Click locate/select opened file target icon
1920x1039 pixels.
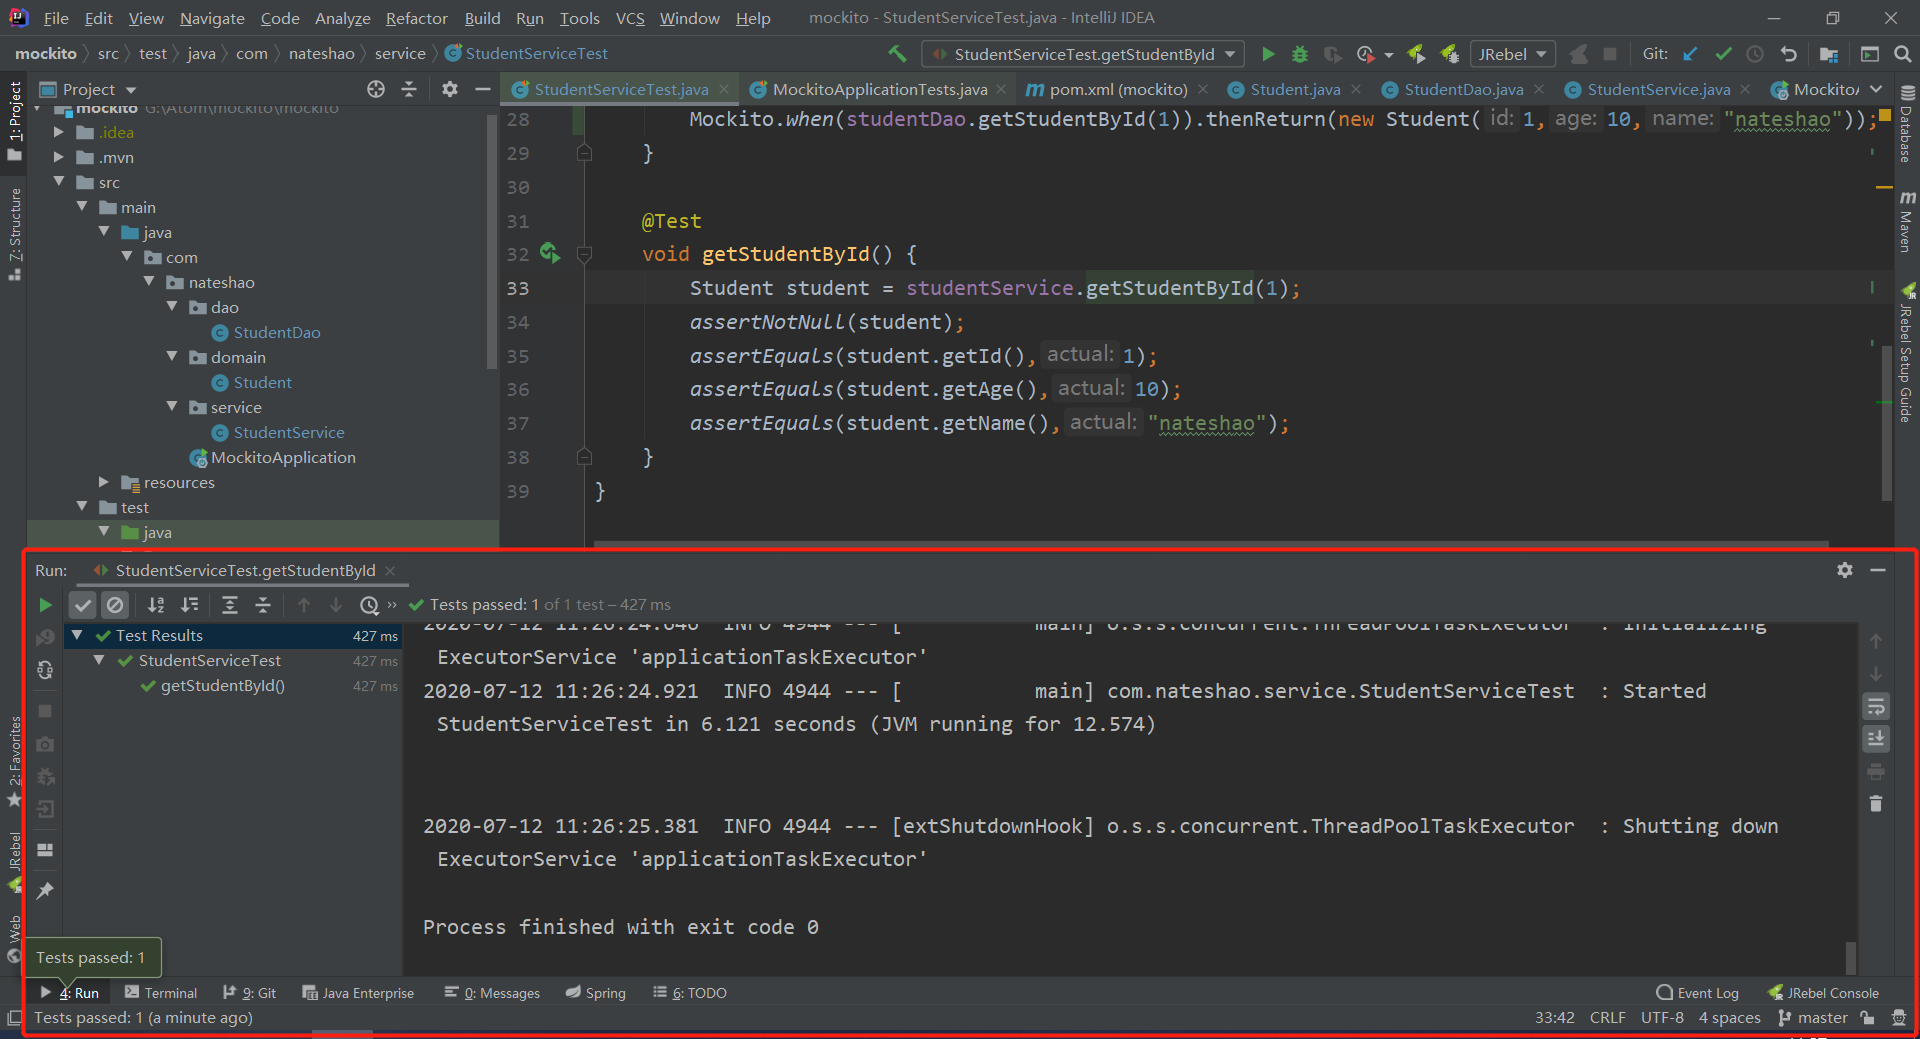pyautogui.click(x=376, y=89)
